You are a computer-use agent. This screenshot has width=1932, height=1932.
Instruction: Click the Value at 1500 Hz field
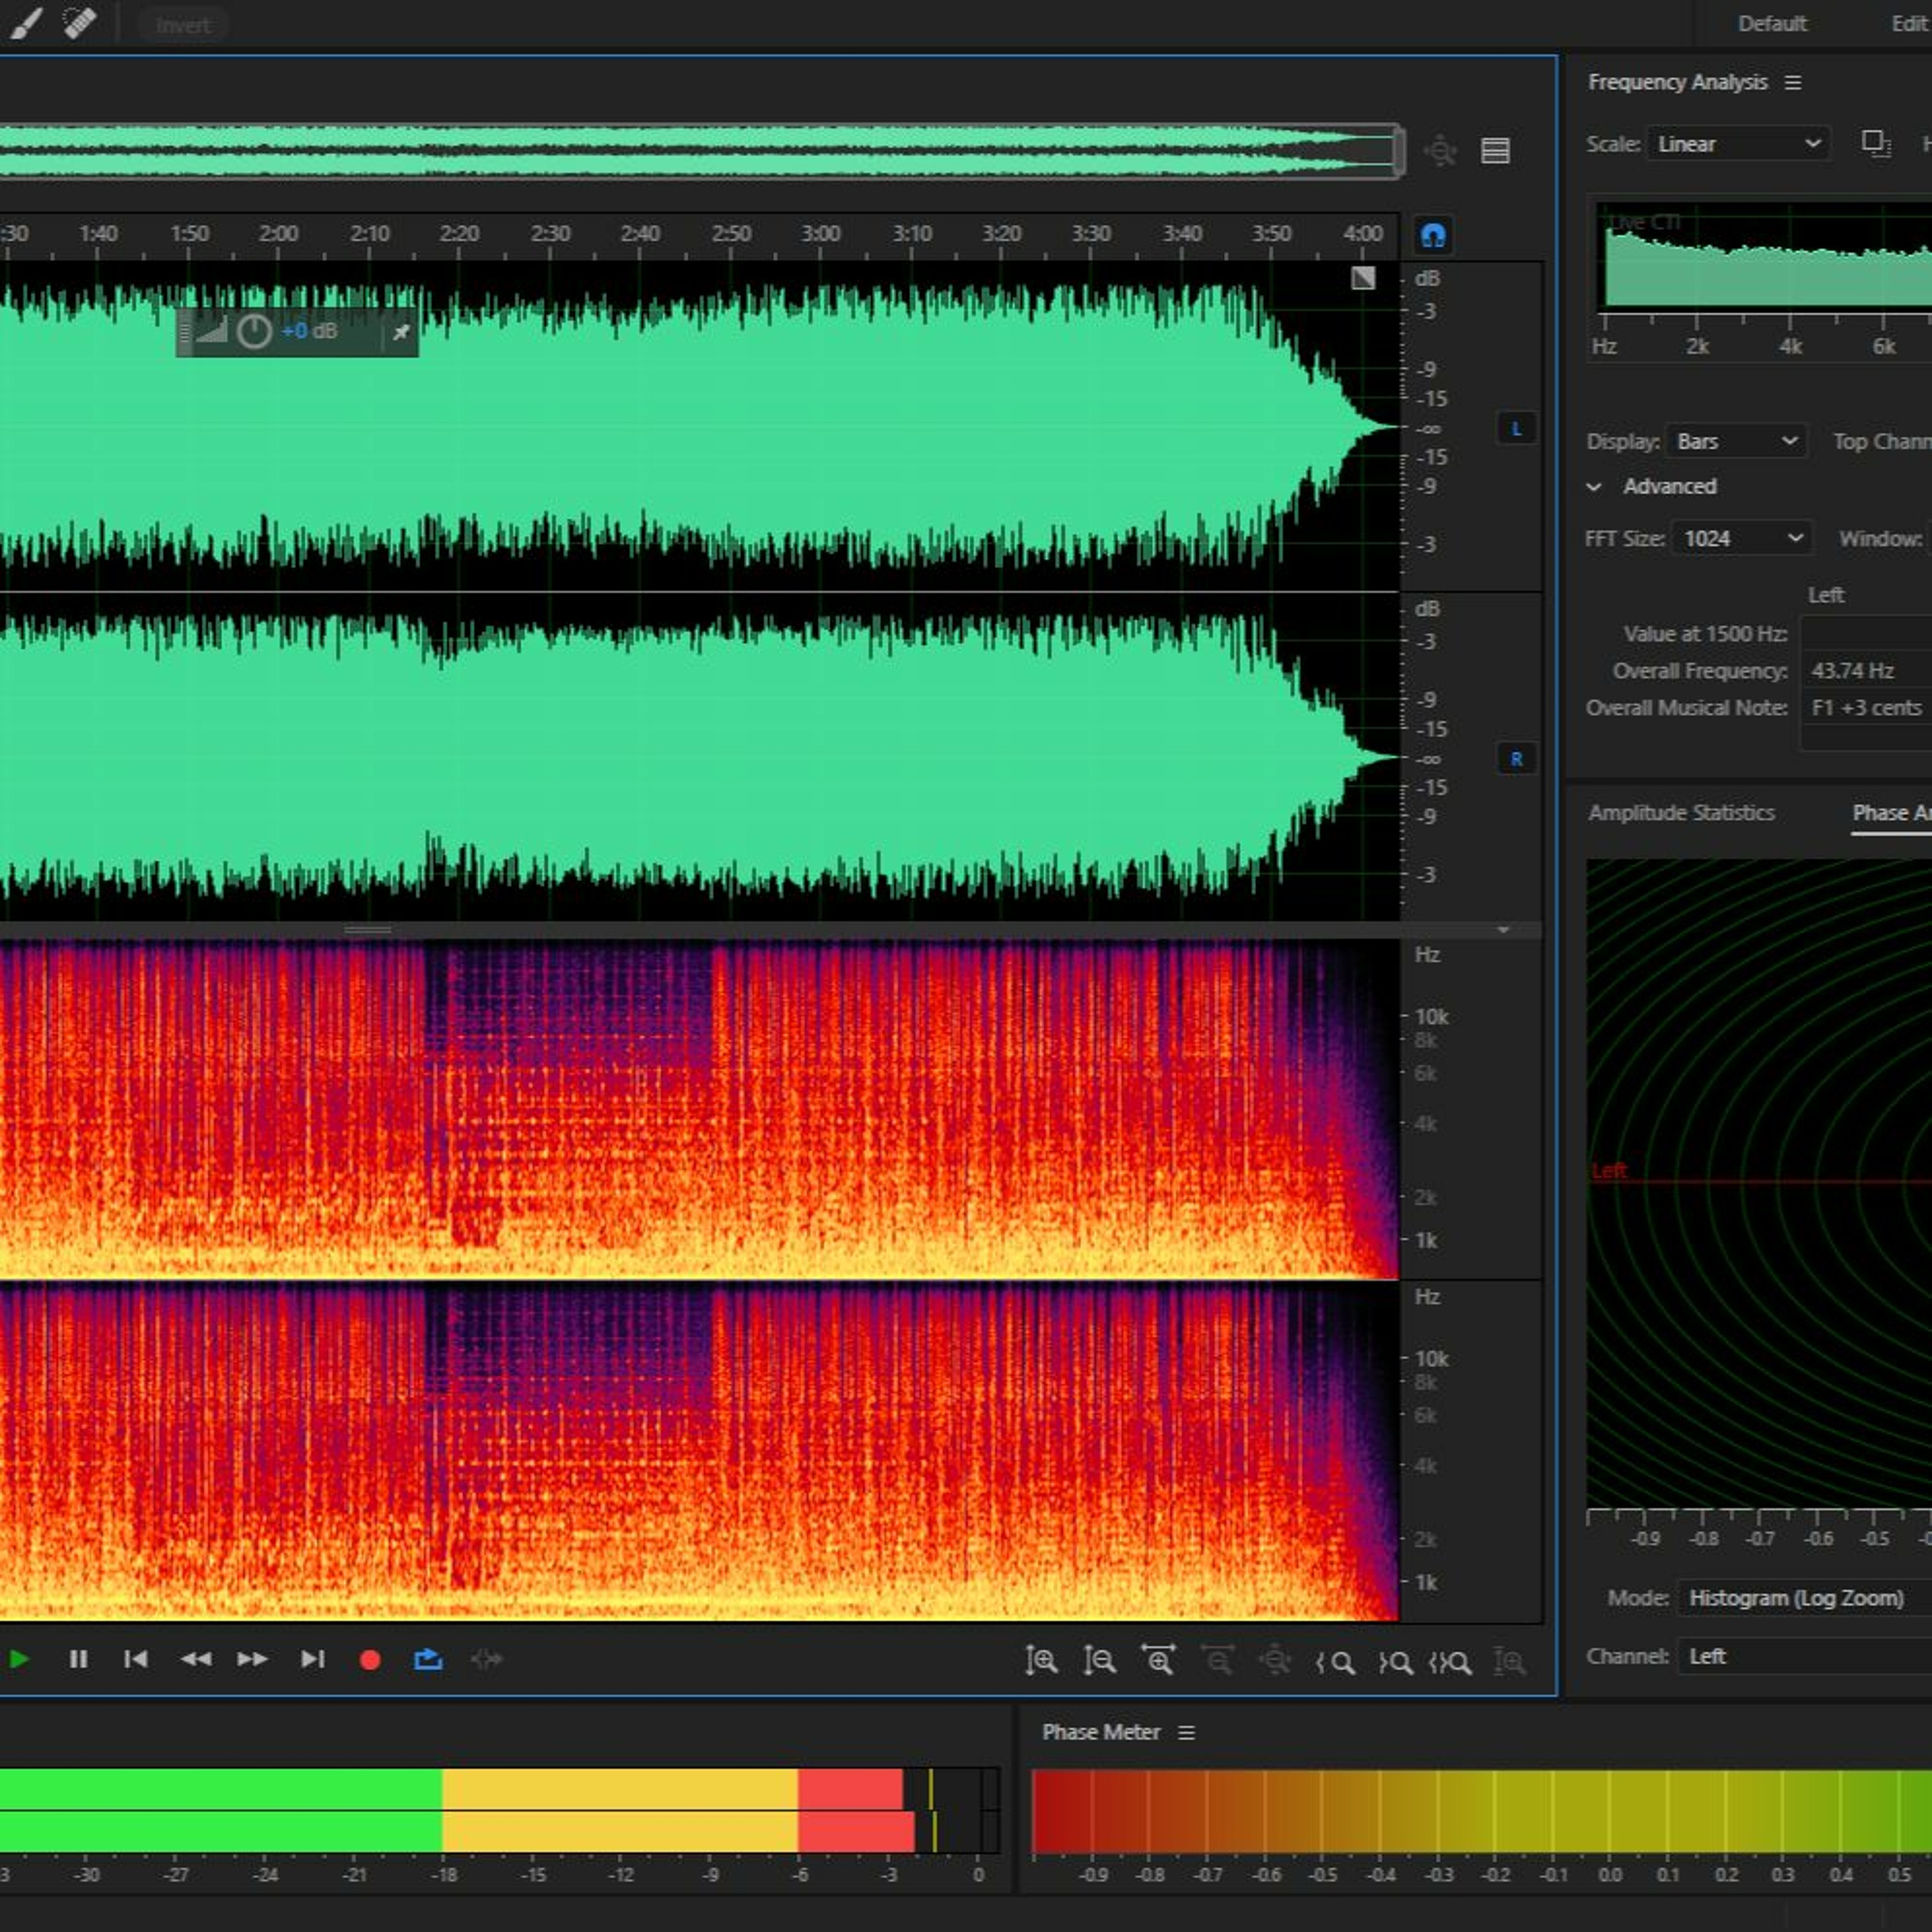(x=1866, y=634)
